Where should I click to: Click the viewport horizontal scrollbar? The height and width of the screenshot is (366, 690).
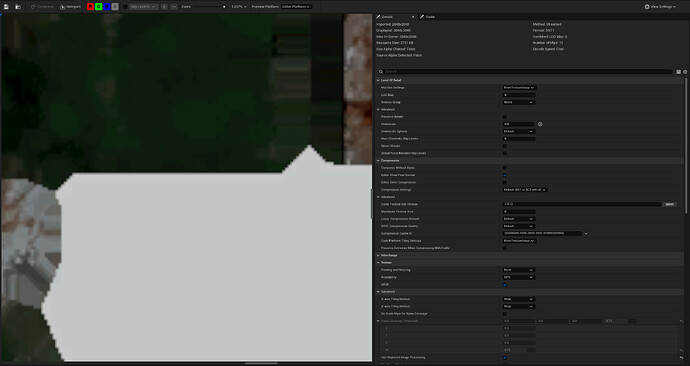pyautogui.click(x=261, y=363)
